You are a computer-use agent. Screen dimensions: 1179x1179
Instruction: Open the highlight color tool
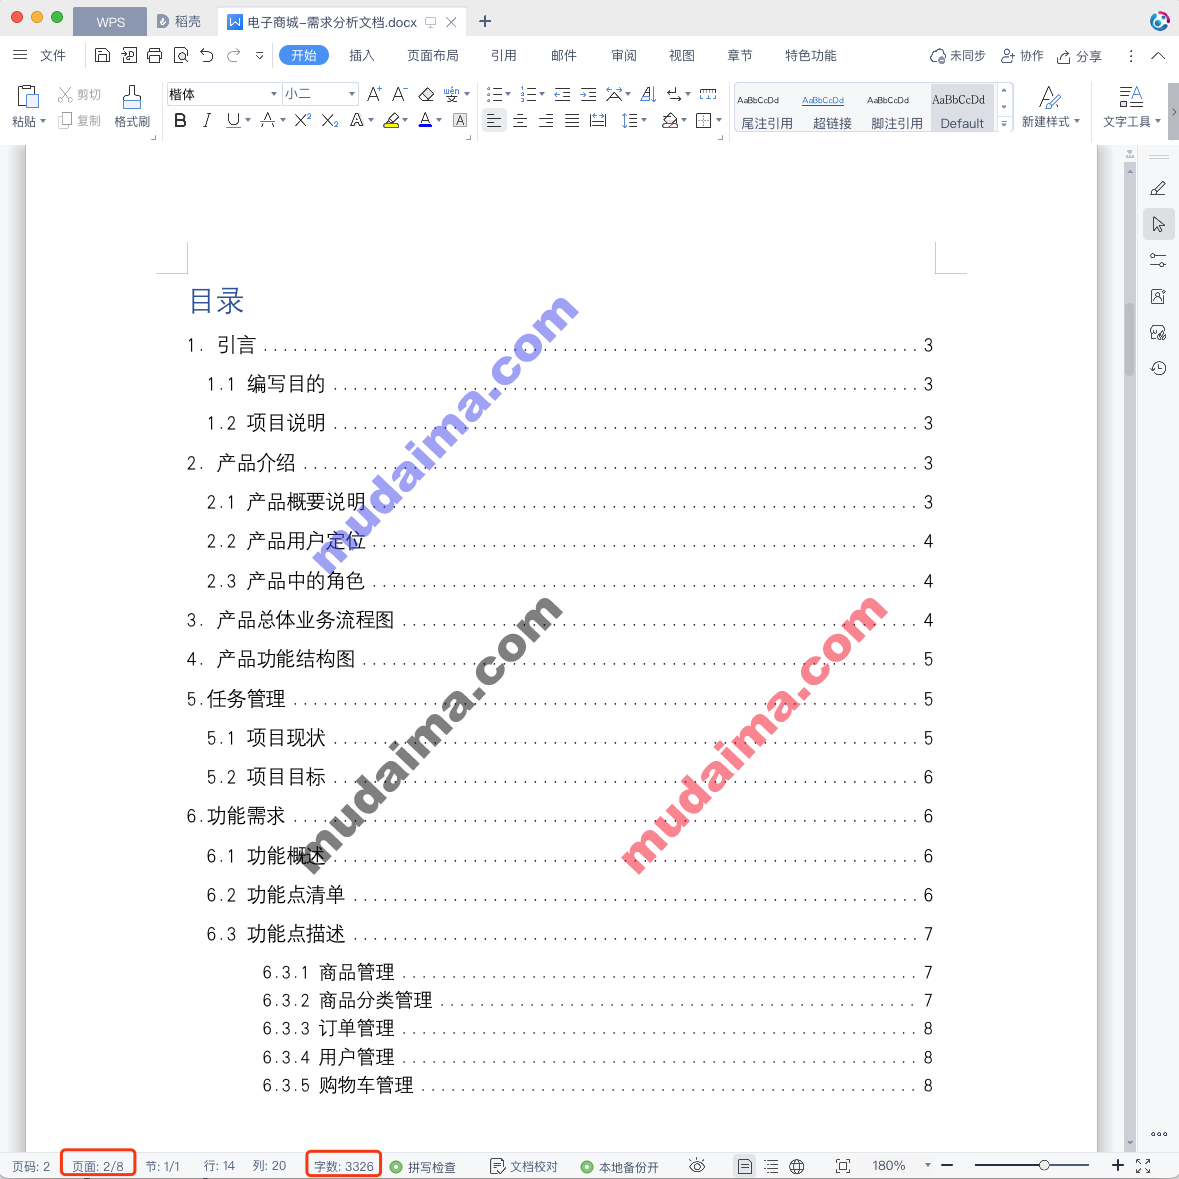coord(392,120)
